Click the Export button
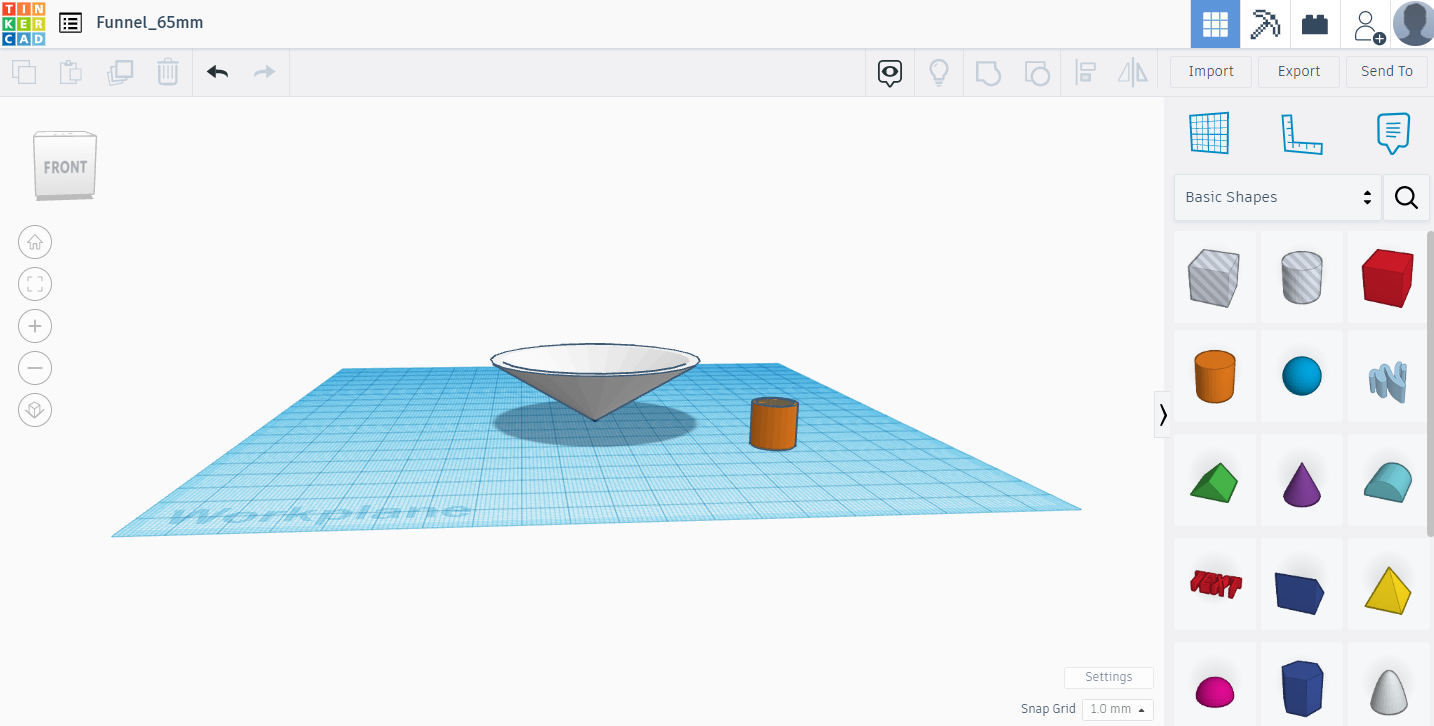This screenshot has width=1434, height=726. pyautogui.click(x=1299, y=71)
